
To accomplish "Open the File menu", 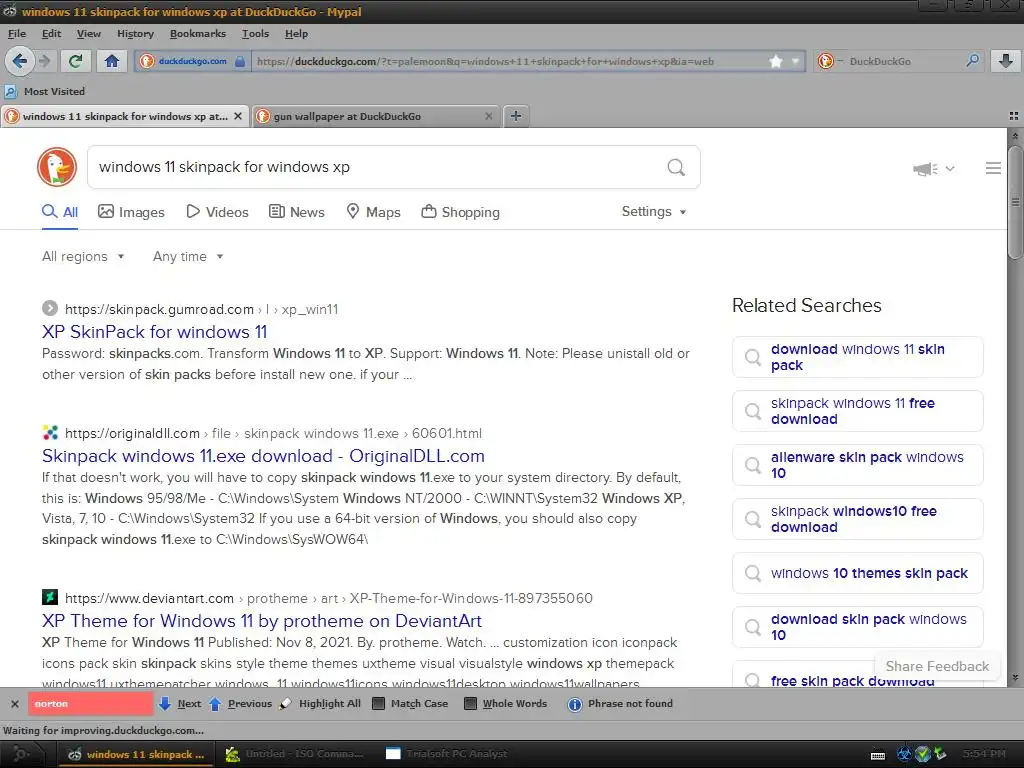I will 17,34.
